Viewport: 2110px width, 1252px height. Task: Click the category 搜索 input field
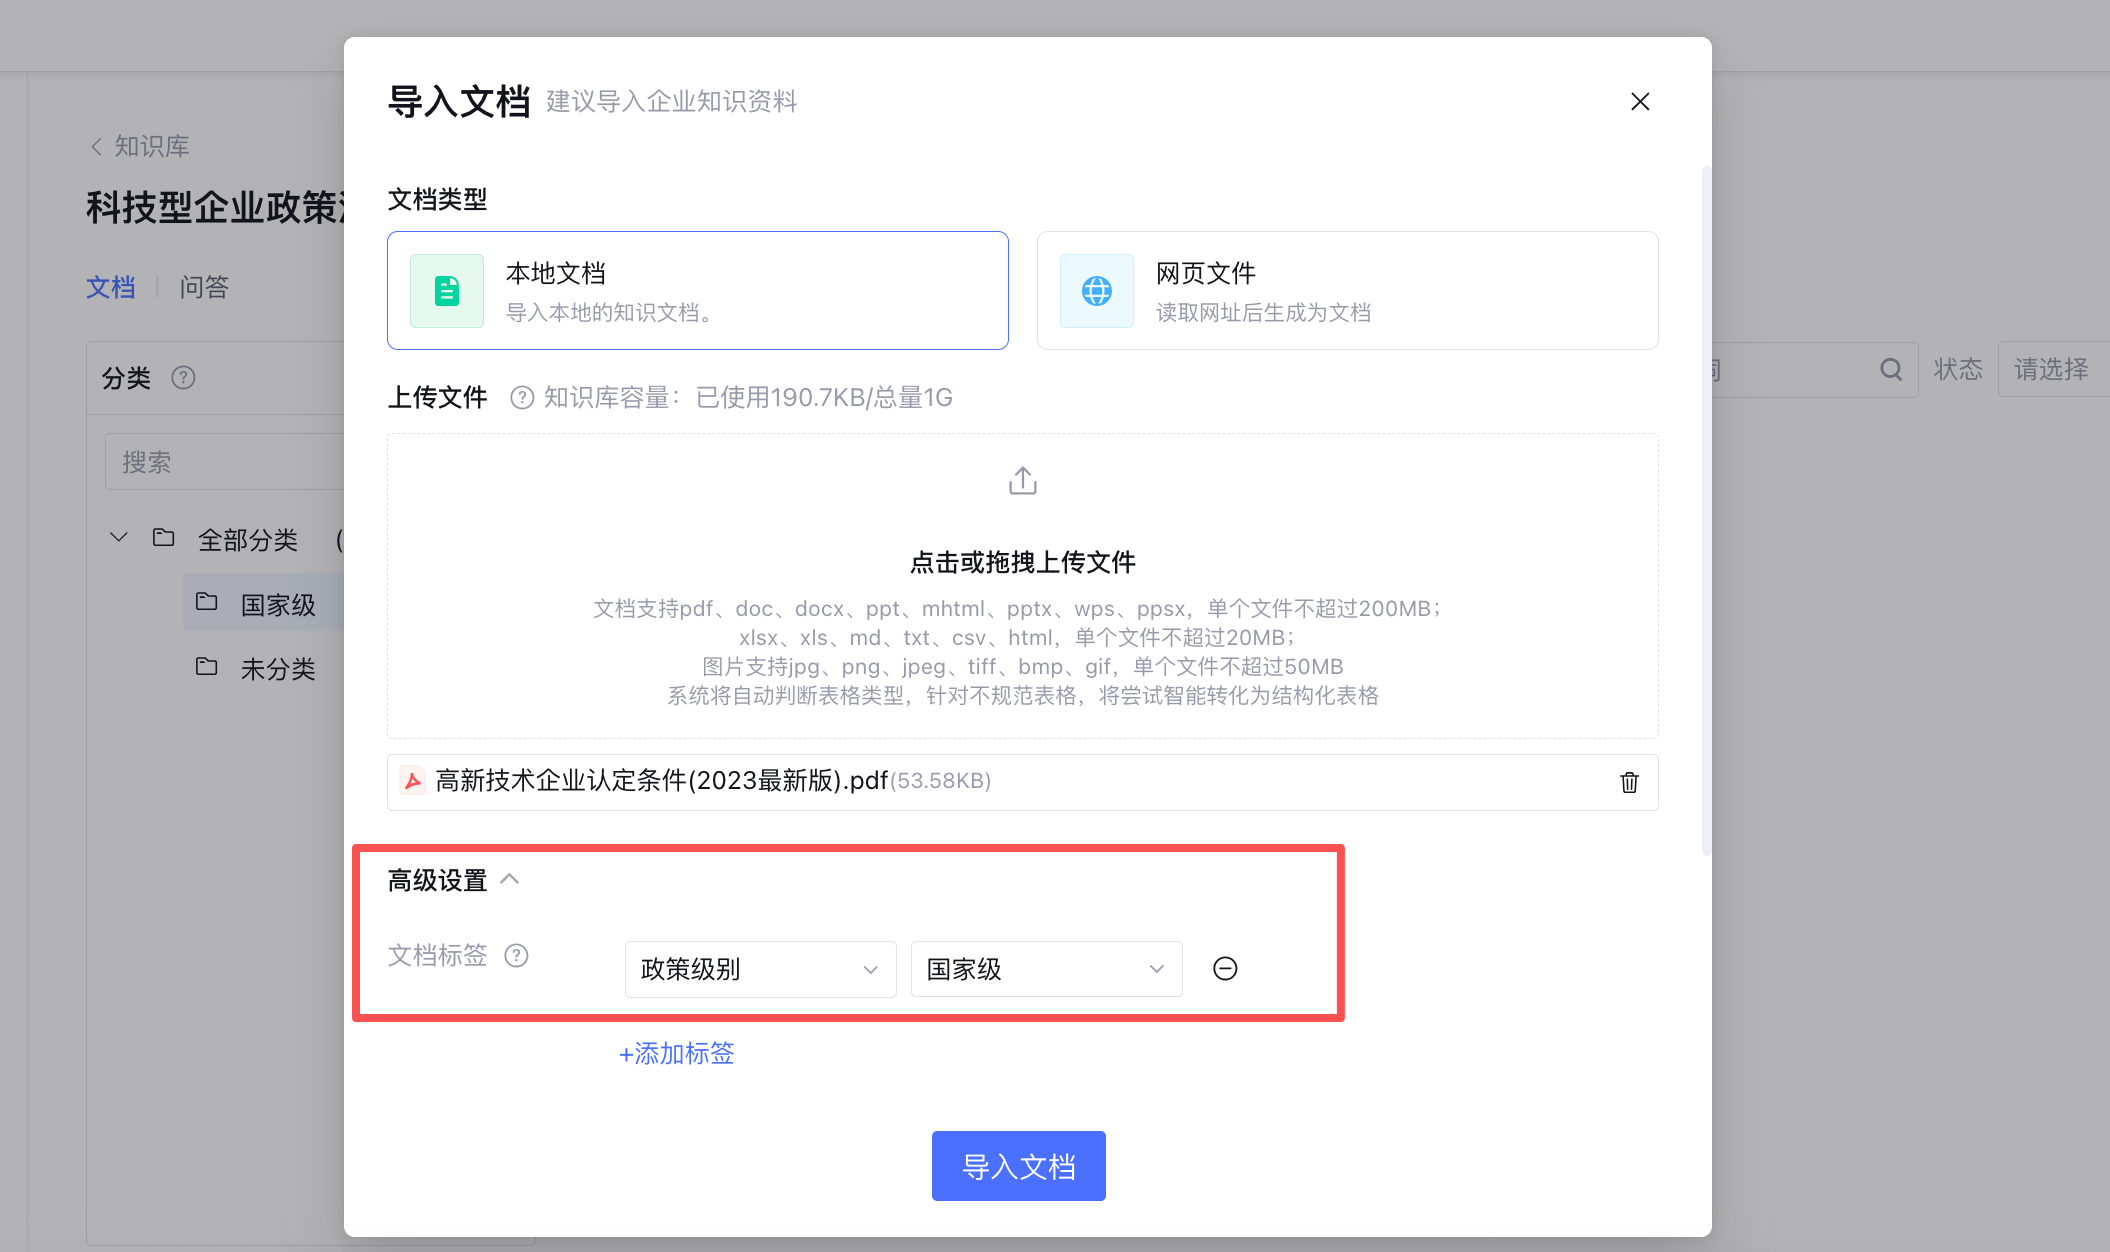225,462
